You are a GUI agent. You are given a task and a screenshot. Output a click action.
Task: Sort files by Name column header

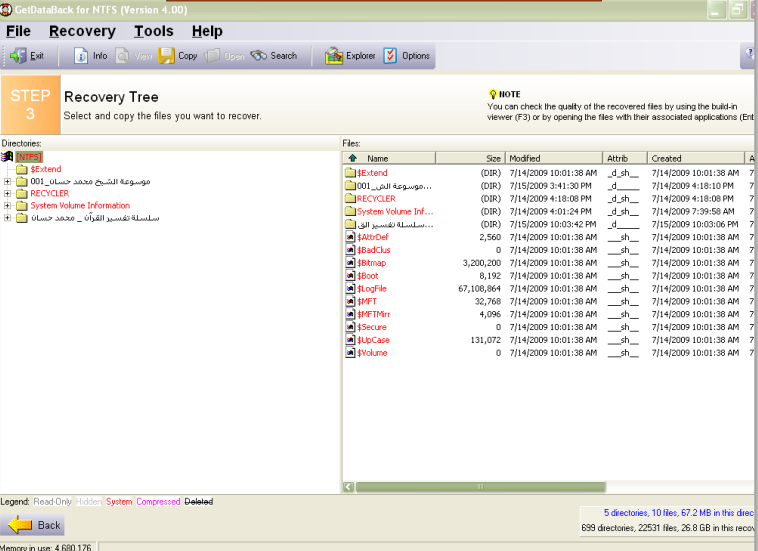[x=389, y=158]
